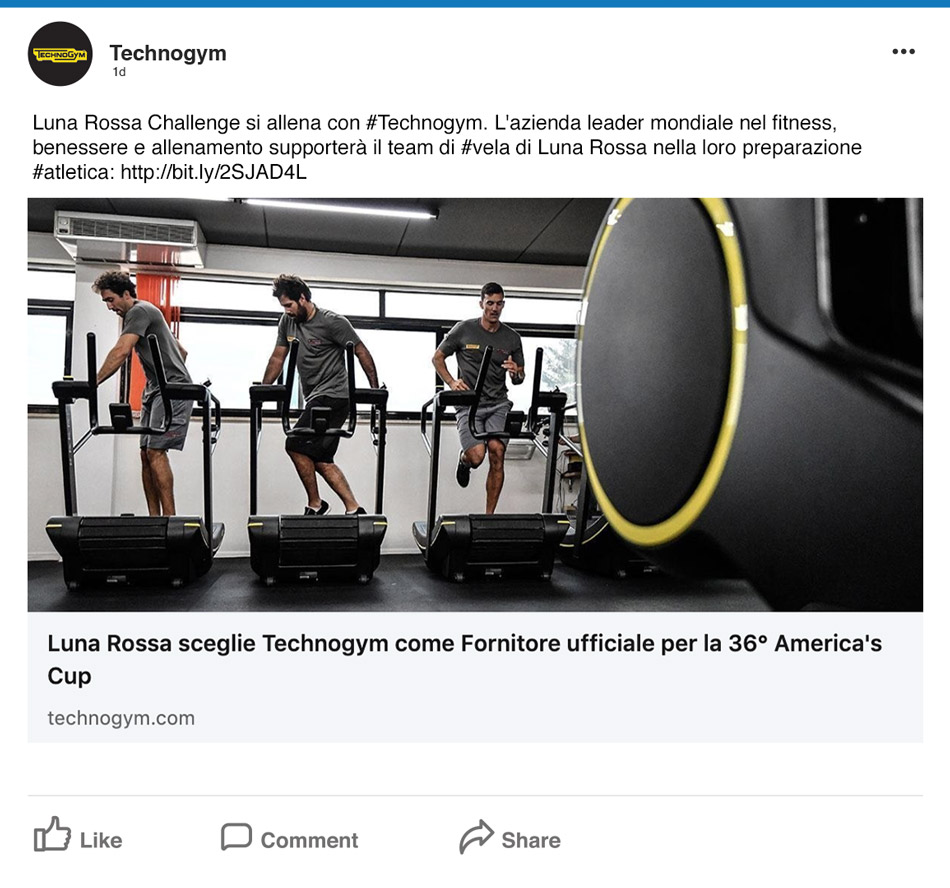The image size is (950, 888).
Task: Select the #atletica hashtag
Action: [x=73, y=173]
